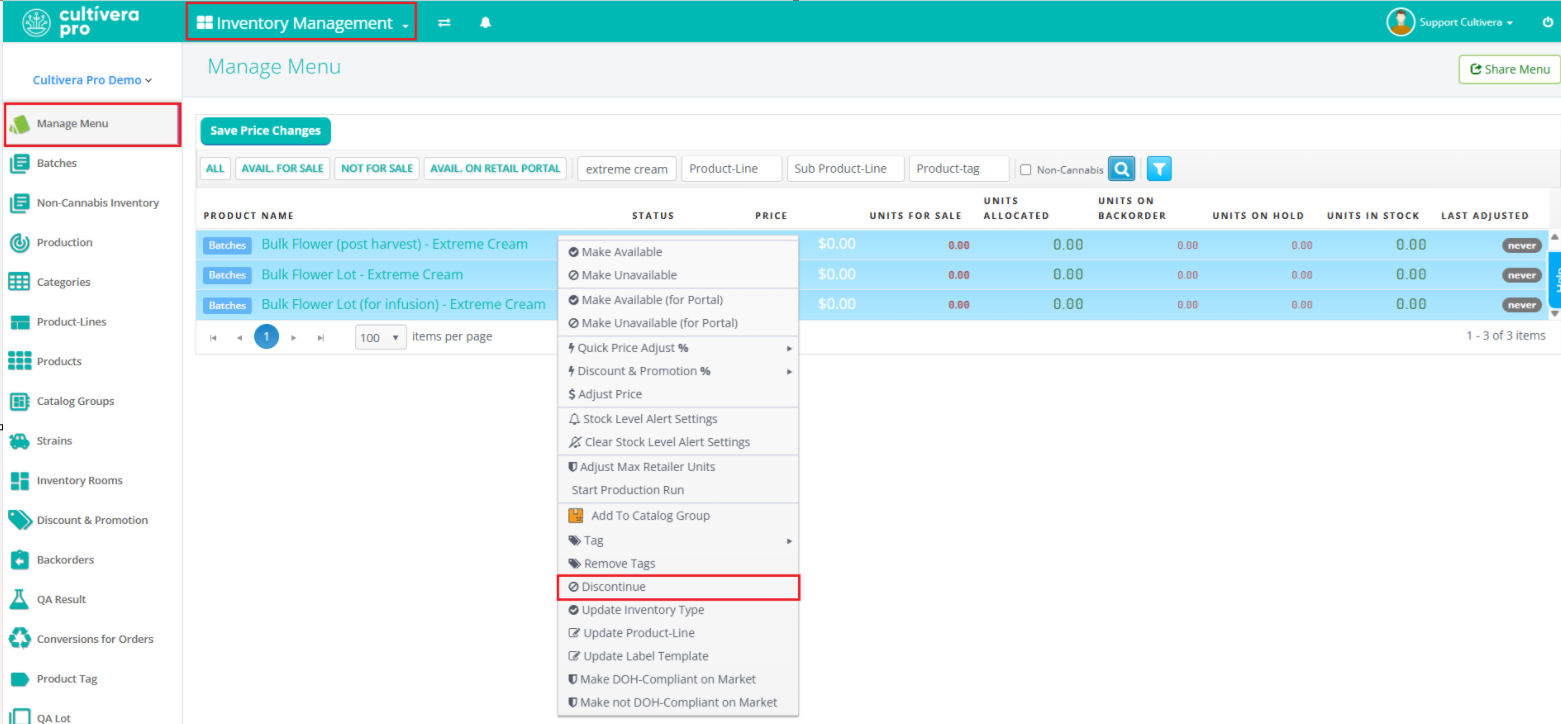Screen dimensions: 1561x724
Task: Filter by NOT FOR SALE toggle
Action: (377, 169)
